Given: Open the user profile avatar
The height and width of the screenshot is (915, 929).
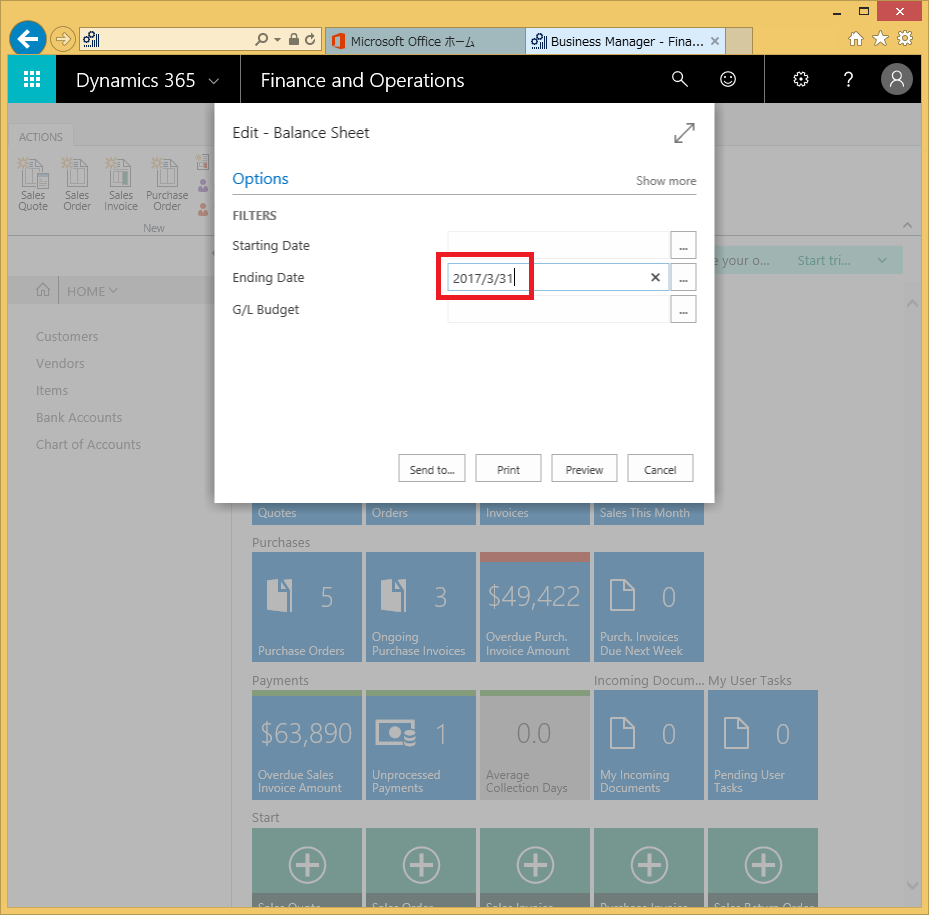Looking at the screenshot, I should (896, 79).
